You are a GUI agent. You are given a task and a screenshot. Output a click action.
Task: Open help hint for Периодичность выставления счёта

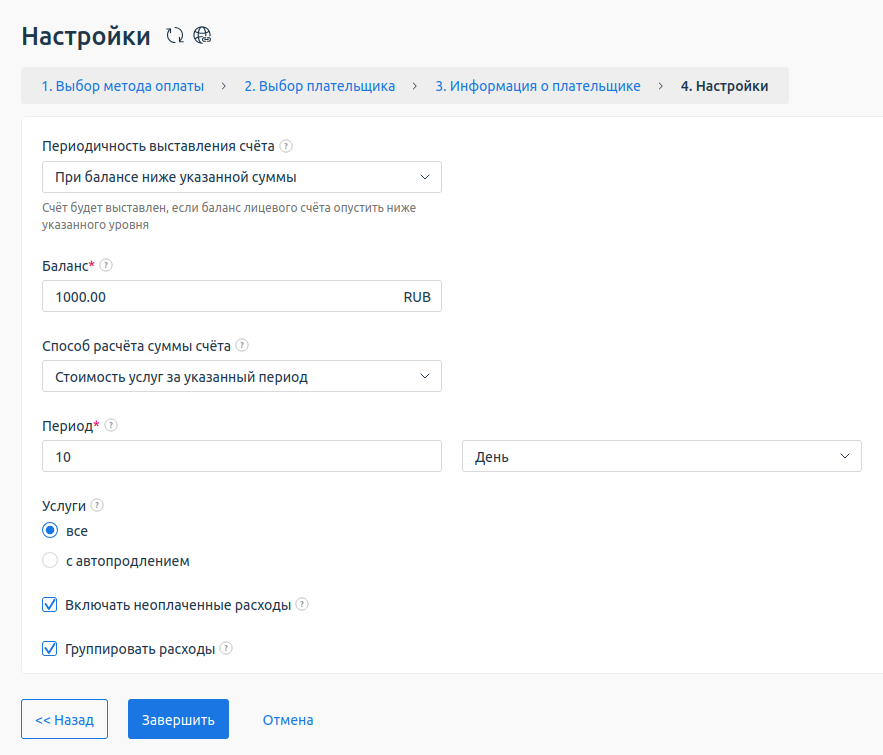pos(286,146)
